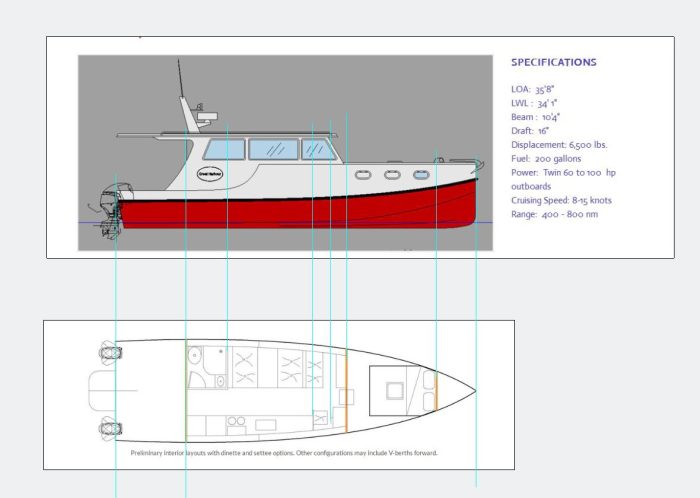The width and height of the screenshot is (700, 498).
Task: Click the forward cabin window in profile
Action: pyautogui.click(x=318, y=149)
